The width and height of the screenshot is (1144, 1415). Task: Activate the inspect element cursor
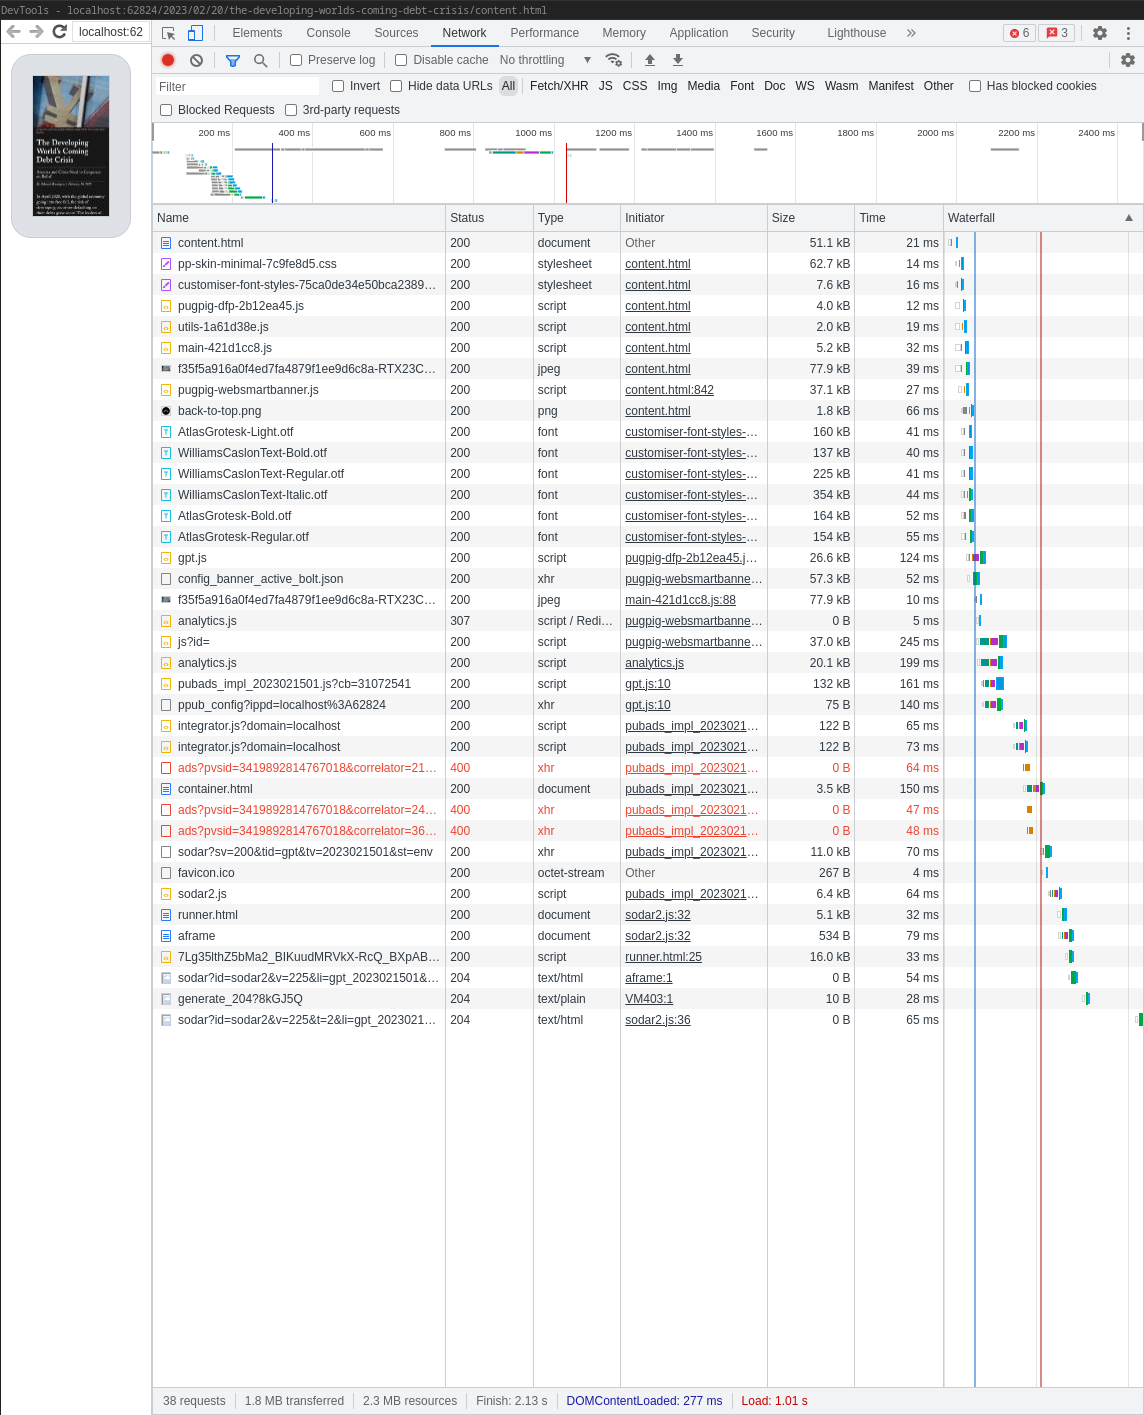point(168,33)
